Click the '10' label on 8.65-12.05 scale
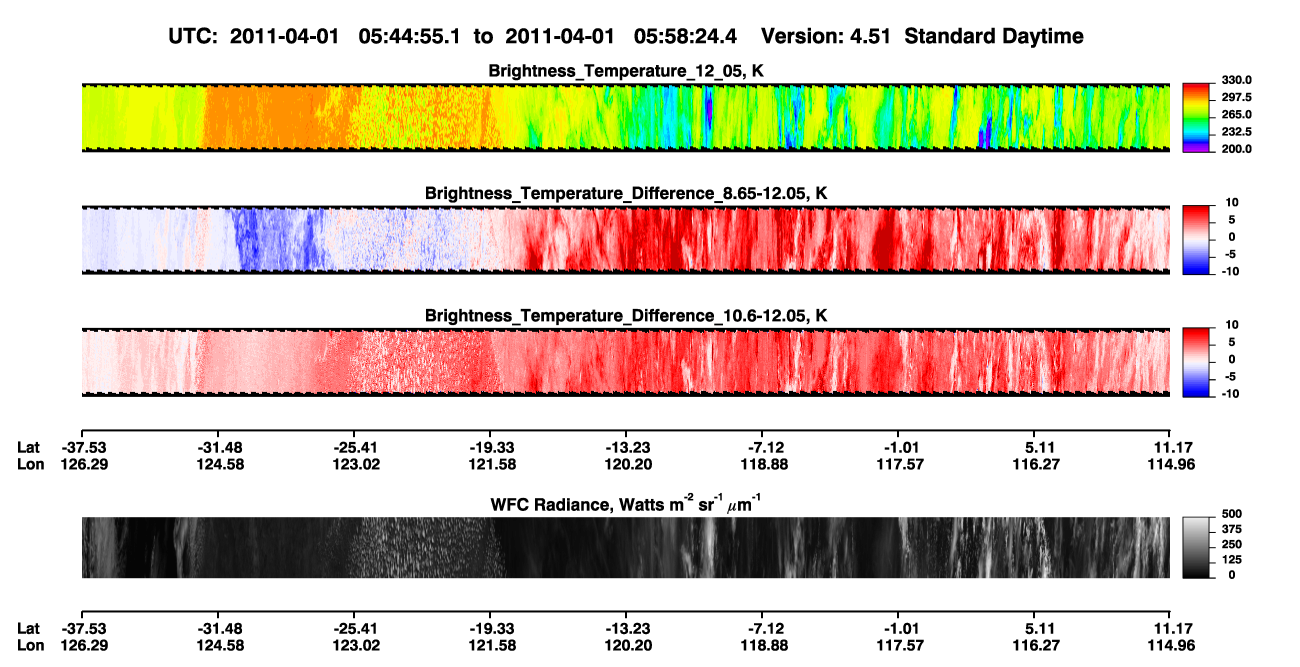 coord(1233,203)
